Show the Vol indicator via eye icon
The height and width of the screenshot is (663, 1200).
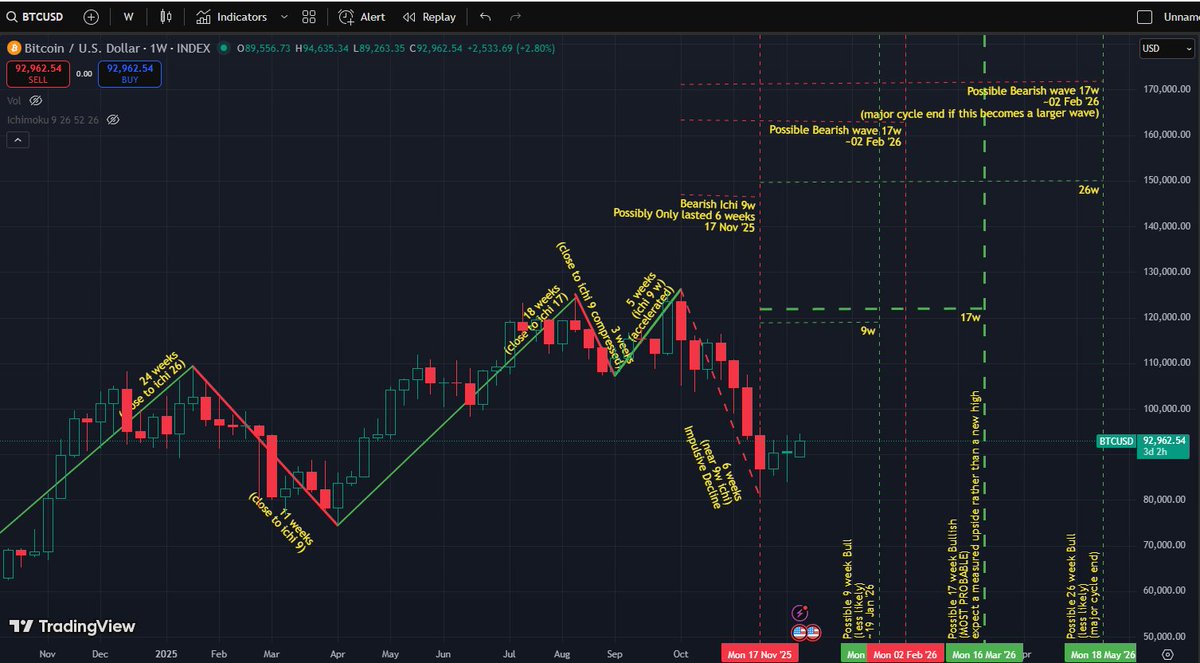tap(36, 101)
